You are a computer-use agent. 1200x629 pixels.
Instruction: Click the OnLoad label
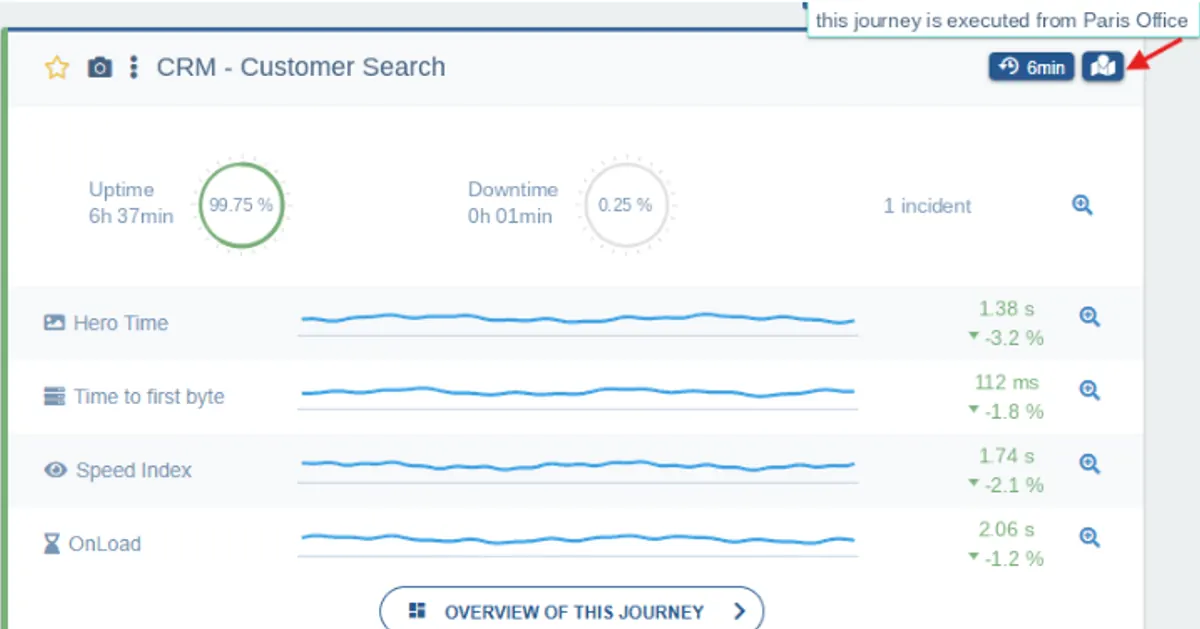click(105, 544)
